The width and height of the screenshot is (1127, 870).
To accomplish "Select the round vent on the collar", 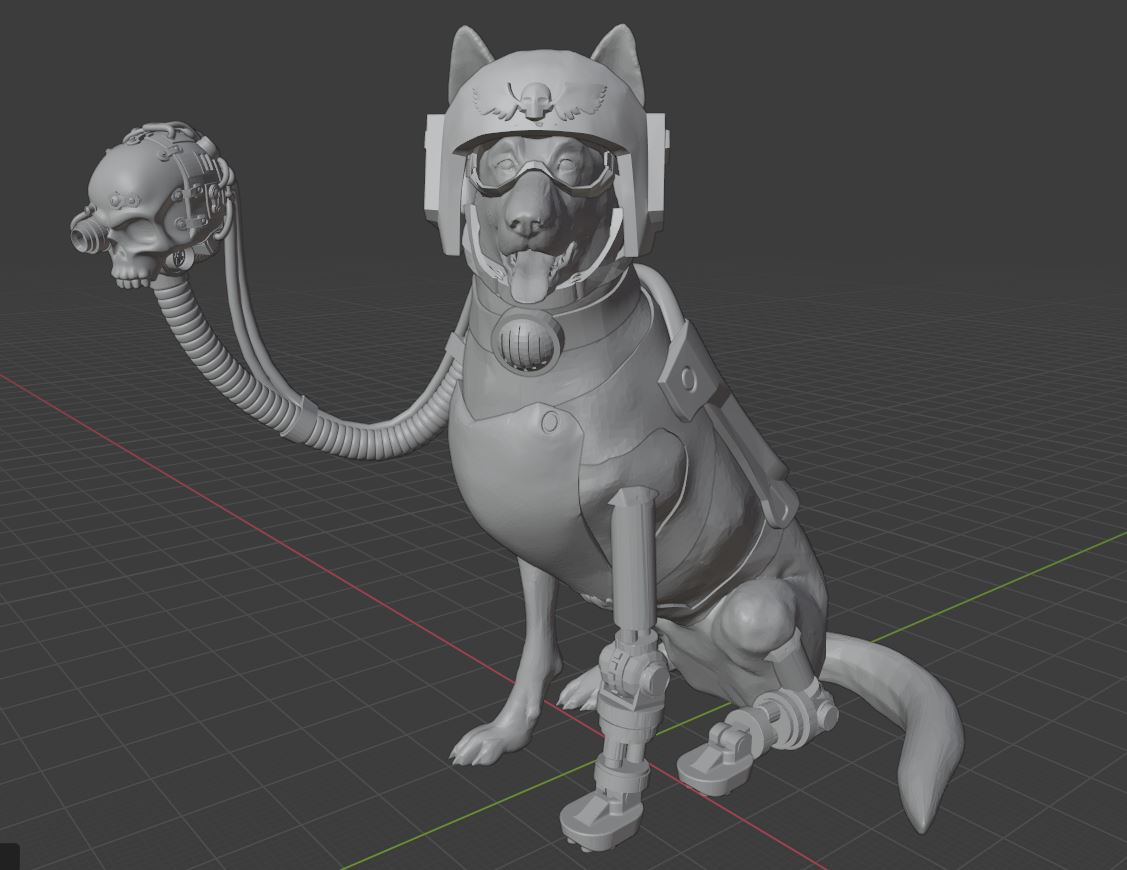I will tap(526, 341).
